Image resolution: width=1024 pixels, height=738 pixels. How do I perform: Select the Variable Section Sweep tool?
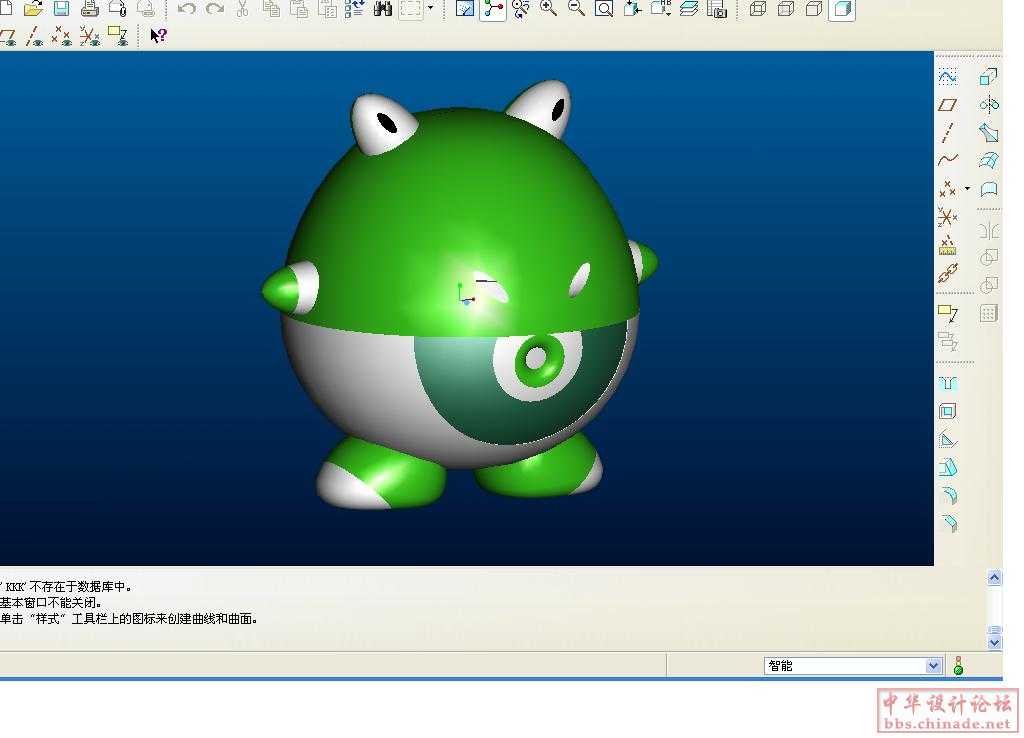989,133
